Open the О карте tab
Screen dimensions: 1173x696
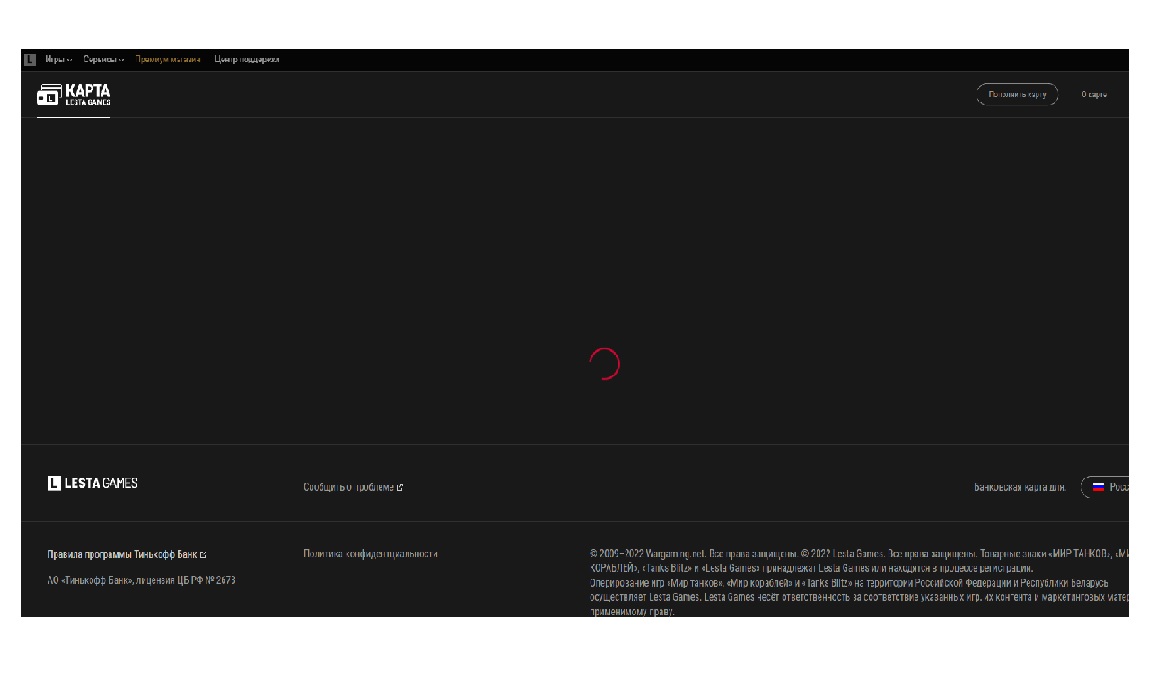(x=1094, y=94)
